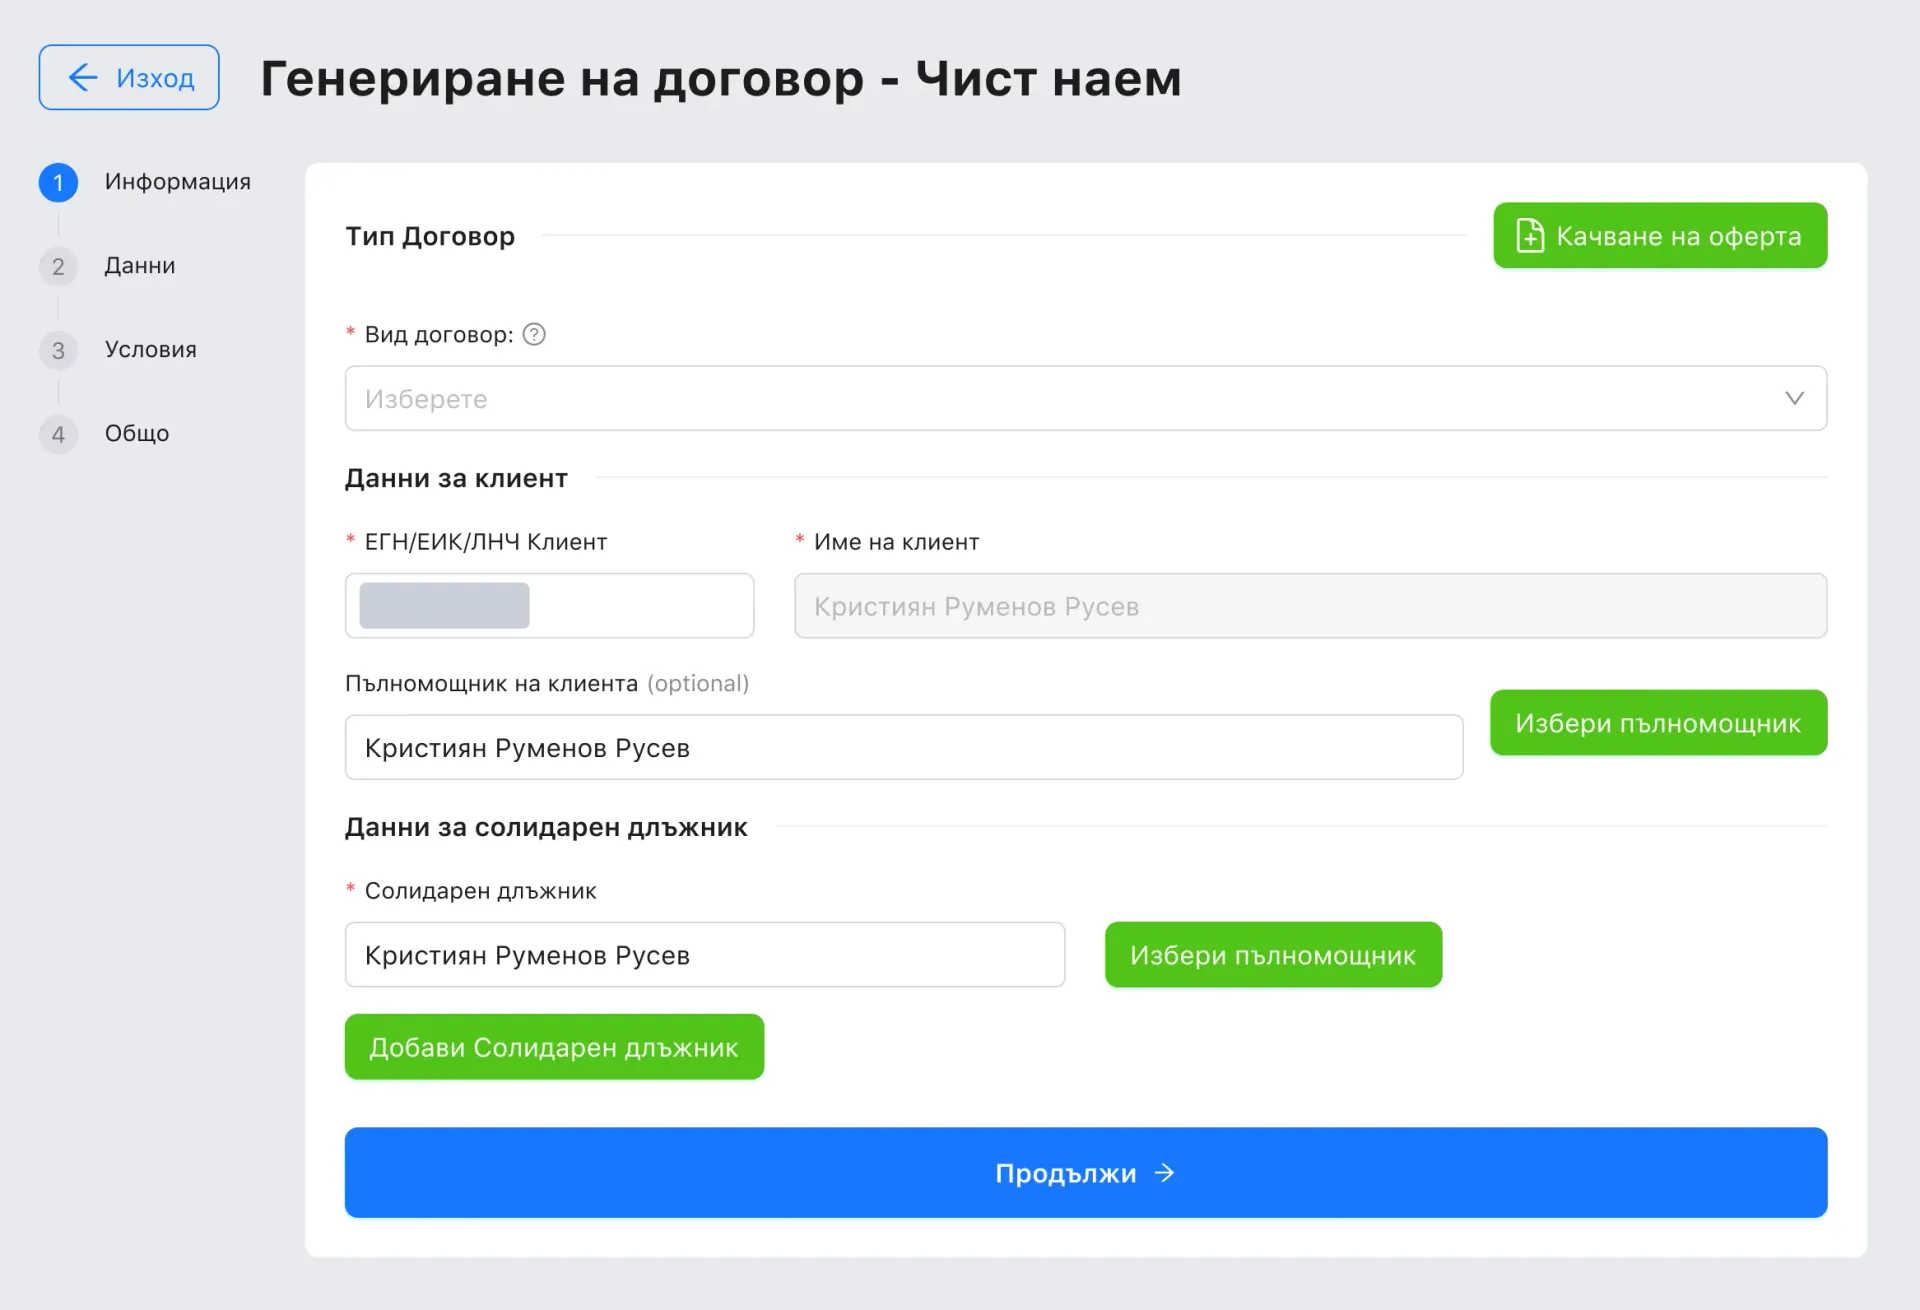Click the document upload icon on Качване на оферта
Viewport: 1920px width, 1310px height.
[x=1530, y=236]
